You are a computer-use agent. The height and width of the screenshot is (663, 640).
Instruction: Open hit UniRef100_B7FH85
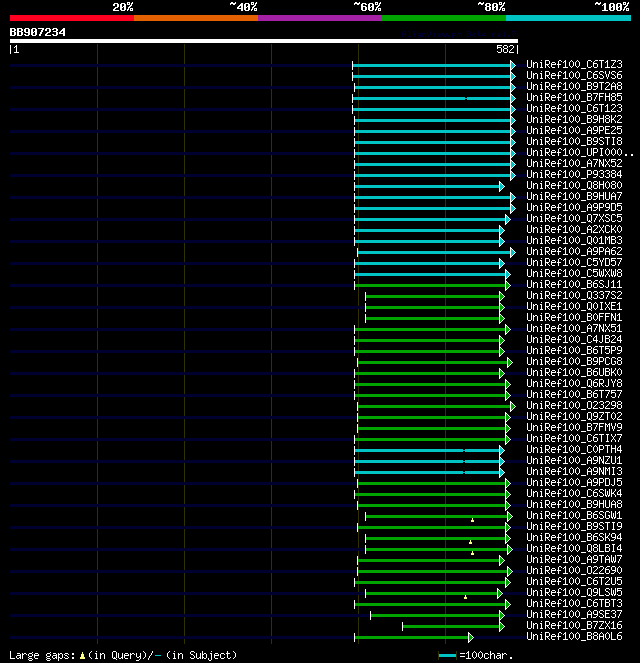[x=574, y=97]
